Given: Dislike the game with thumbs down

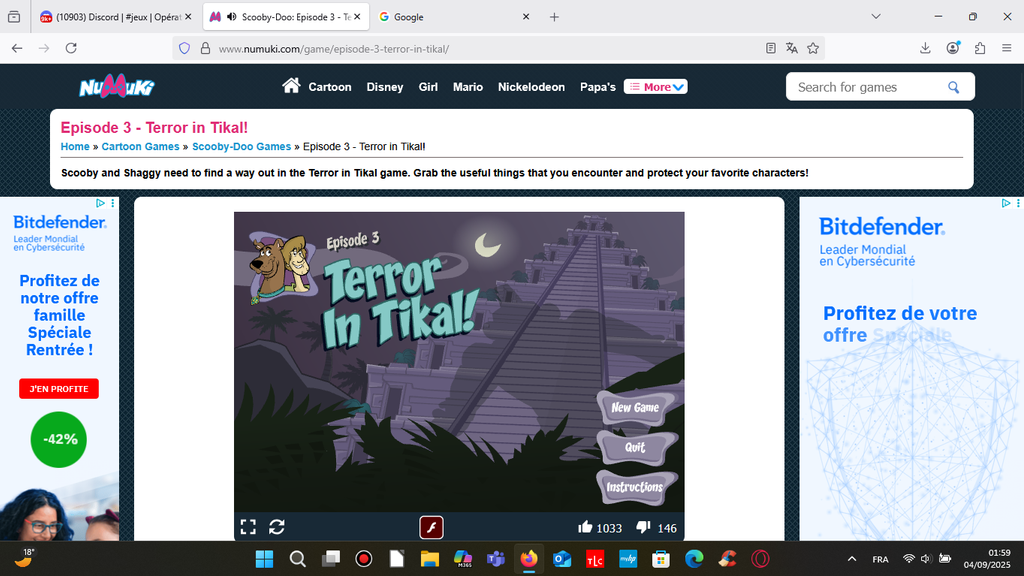Looking at the screenshot, I should pyautogui.click(x=644, y=527).
